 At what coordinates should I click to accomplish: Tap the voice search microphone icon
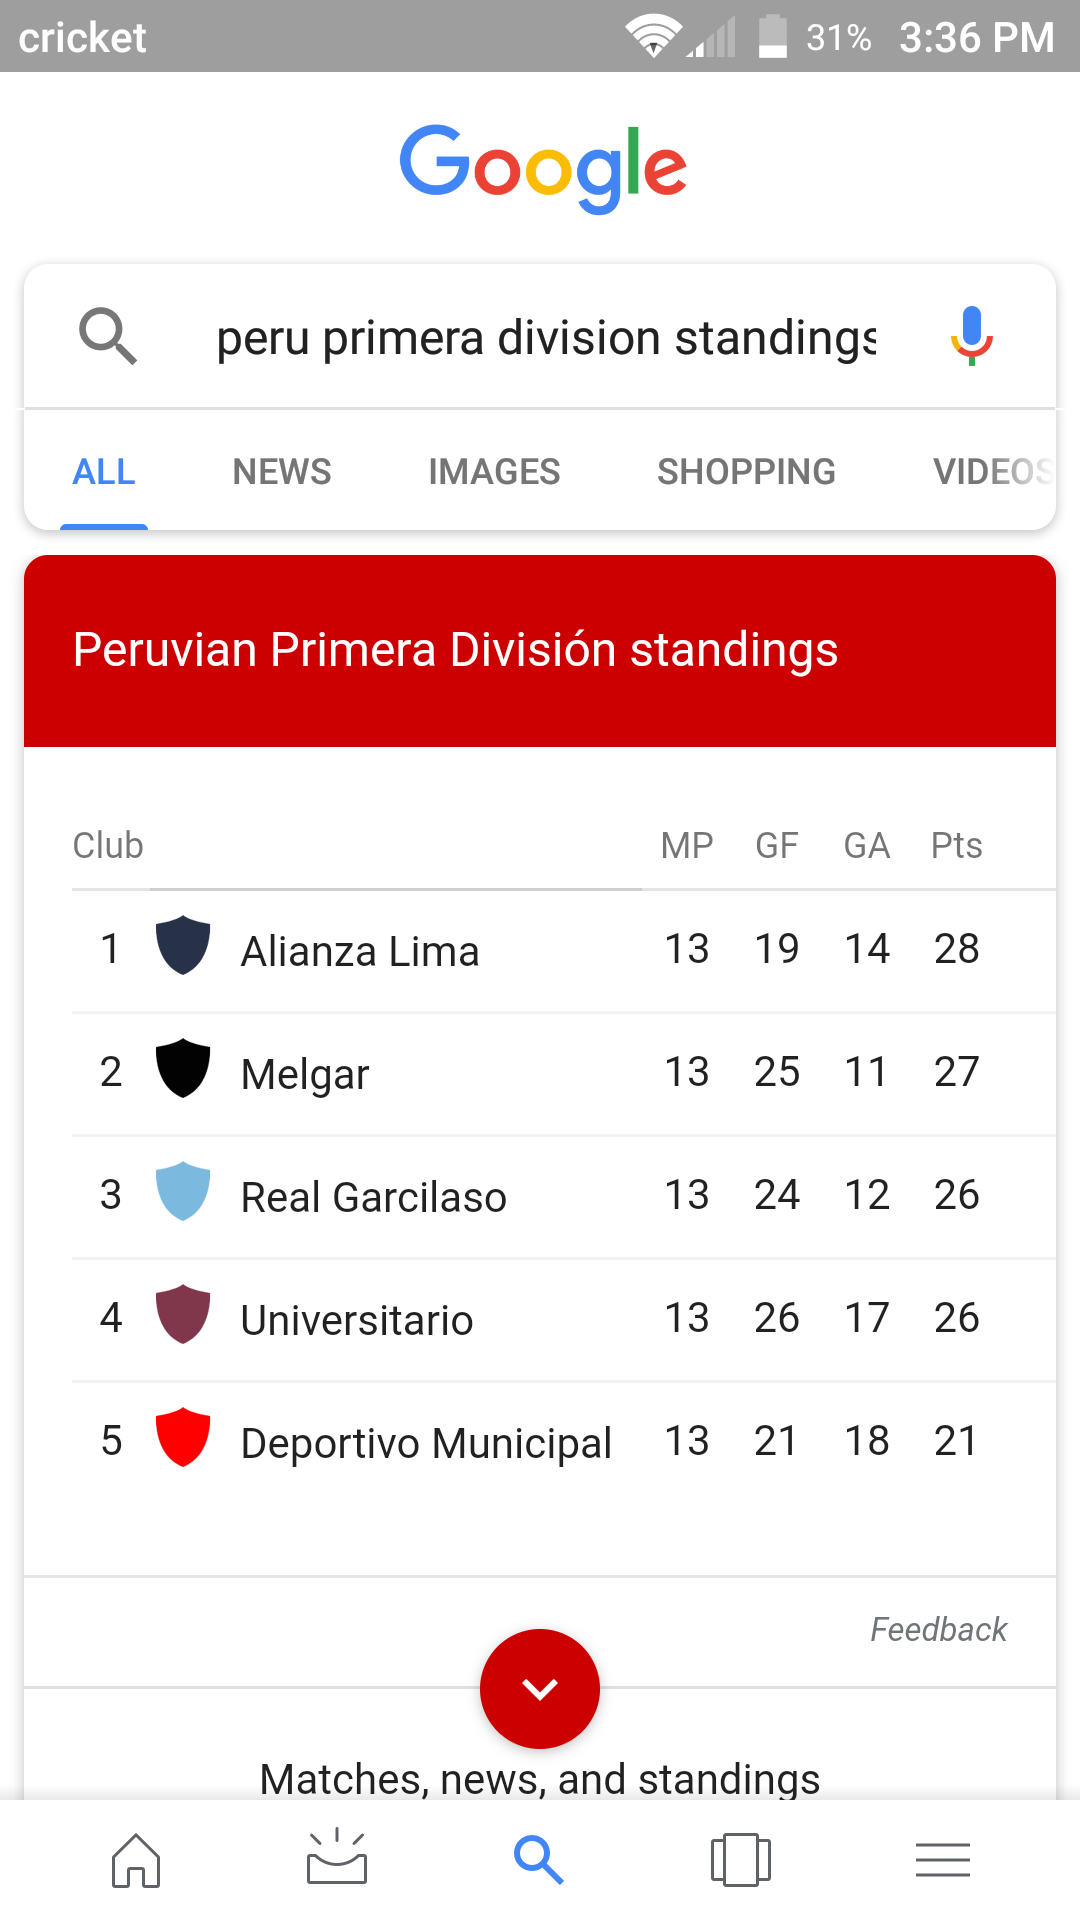click(x=971, y=336)
